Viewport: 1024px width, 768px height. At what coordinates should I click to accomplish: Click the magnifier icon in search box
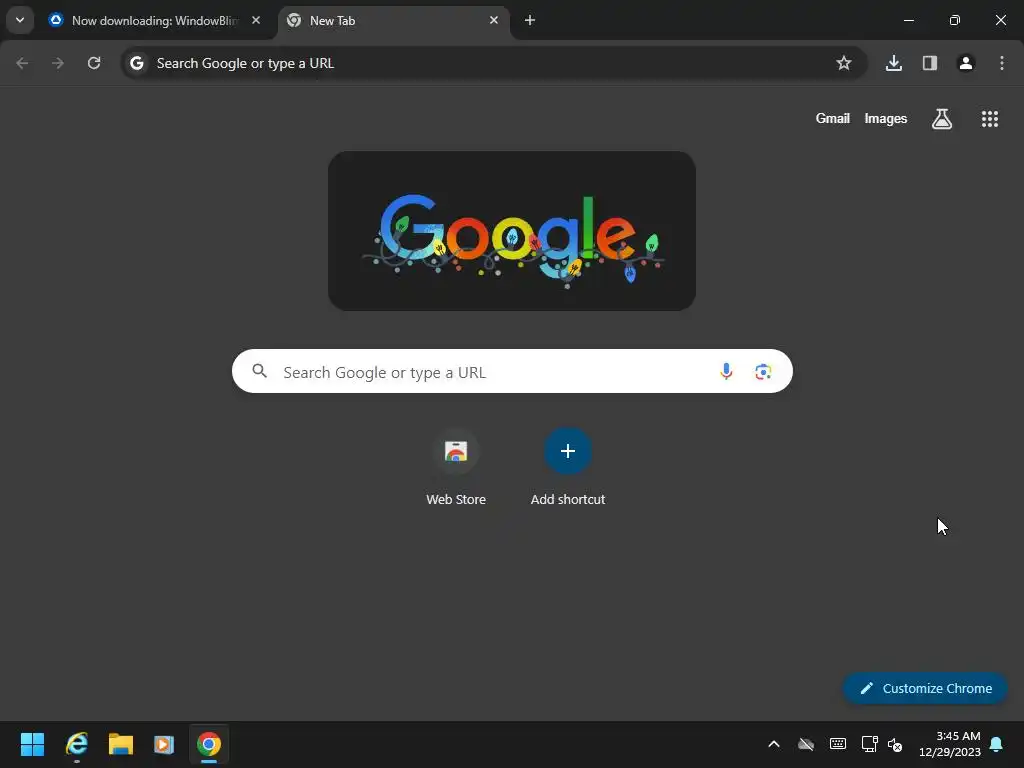259,372
